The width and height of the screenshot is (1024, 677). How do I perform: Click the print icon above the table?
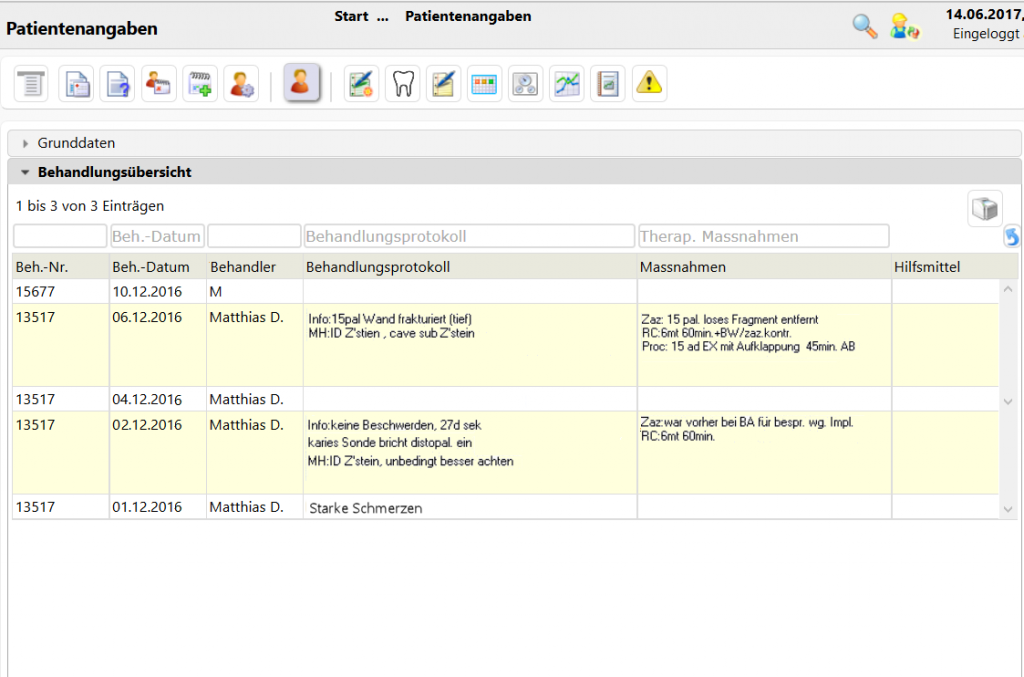985,209
